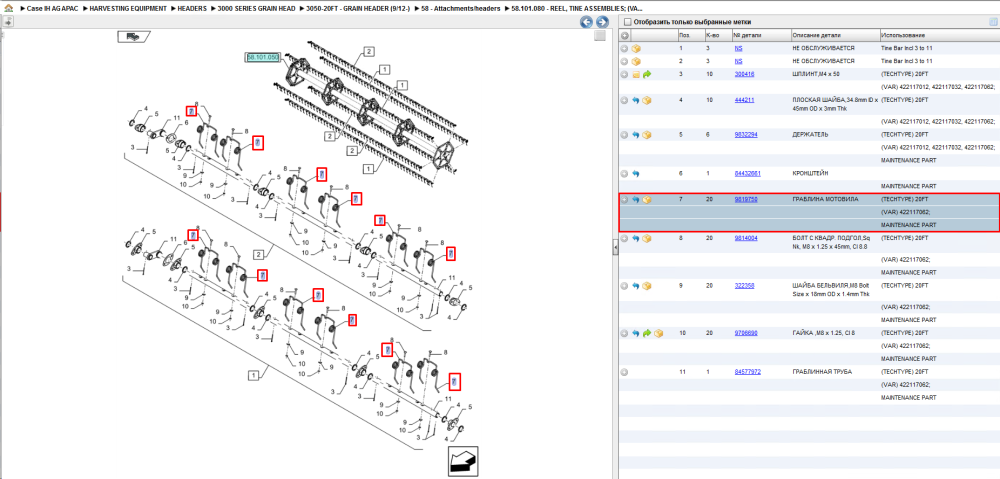Click the plus button in position 6 row
The width and height of the screenshot is (1000, 479).
coord(625,173)
